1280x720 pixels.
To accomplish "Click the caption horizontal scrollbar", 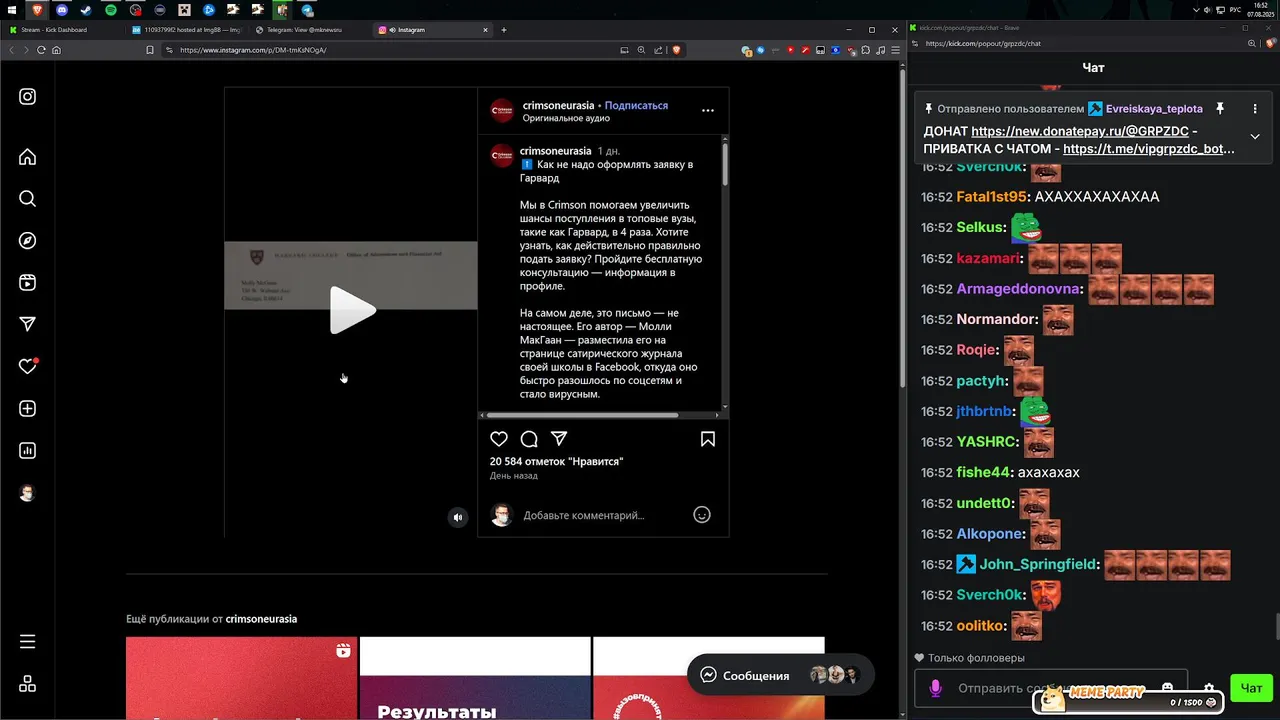I will 582,415.
